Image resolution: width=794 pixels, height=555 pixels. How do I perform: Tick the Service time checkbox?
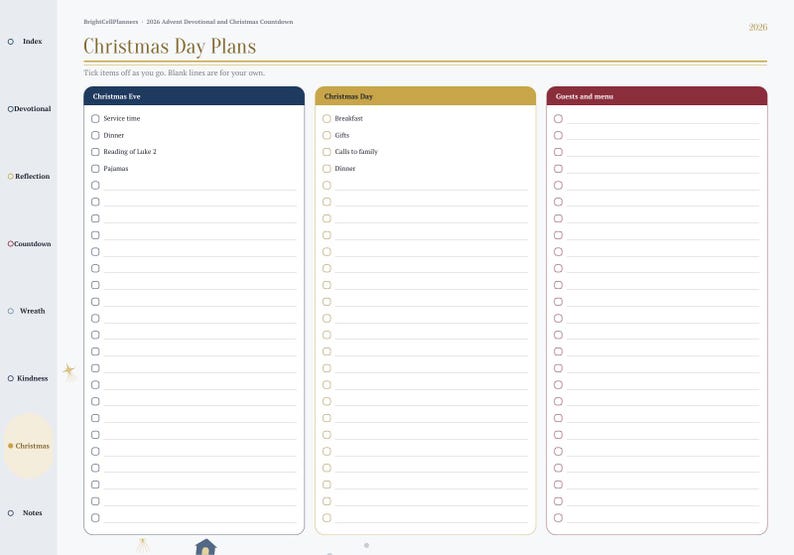tap(95, 118)
